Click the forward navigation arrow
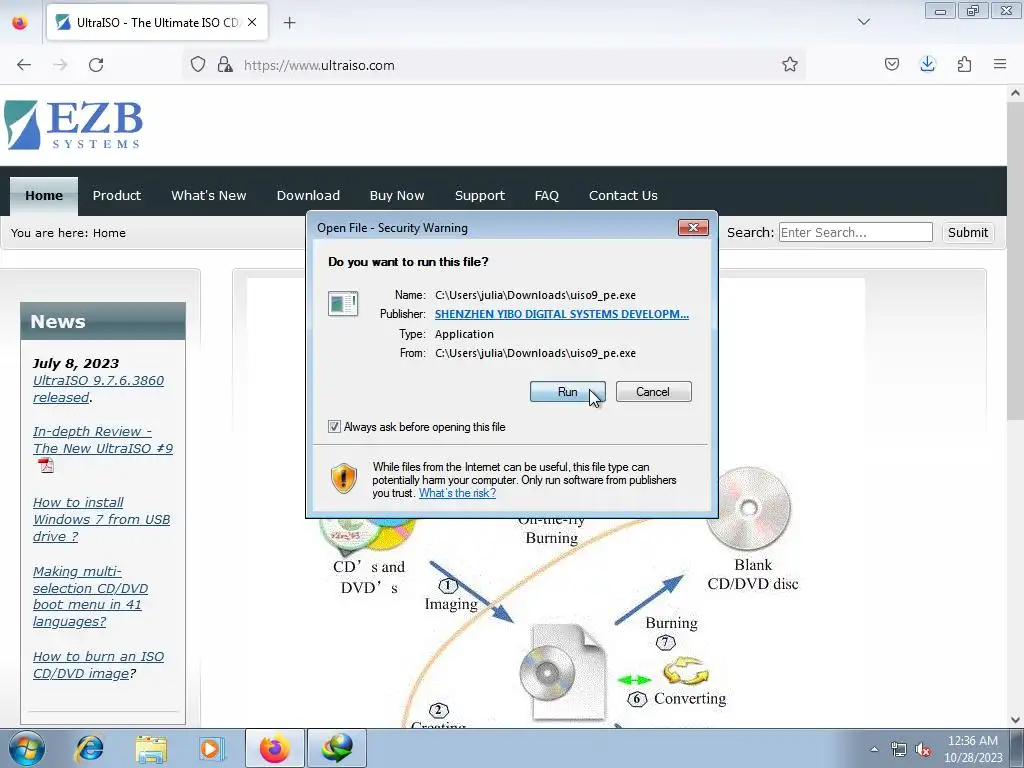Screen dimensions: 1024x768 click(60, 65)
